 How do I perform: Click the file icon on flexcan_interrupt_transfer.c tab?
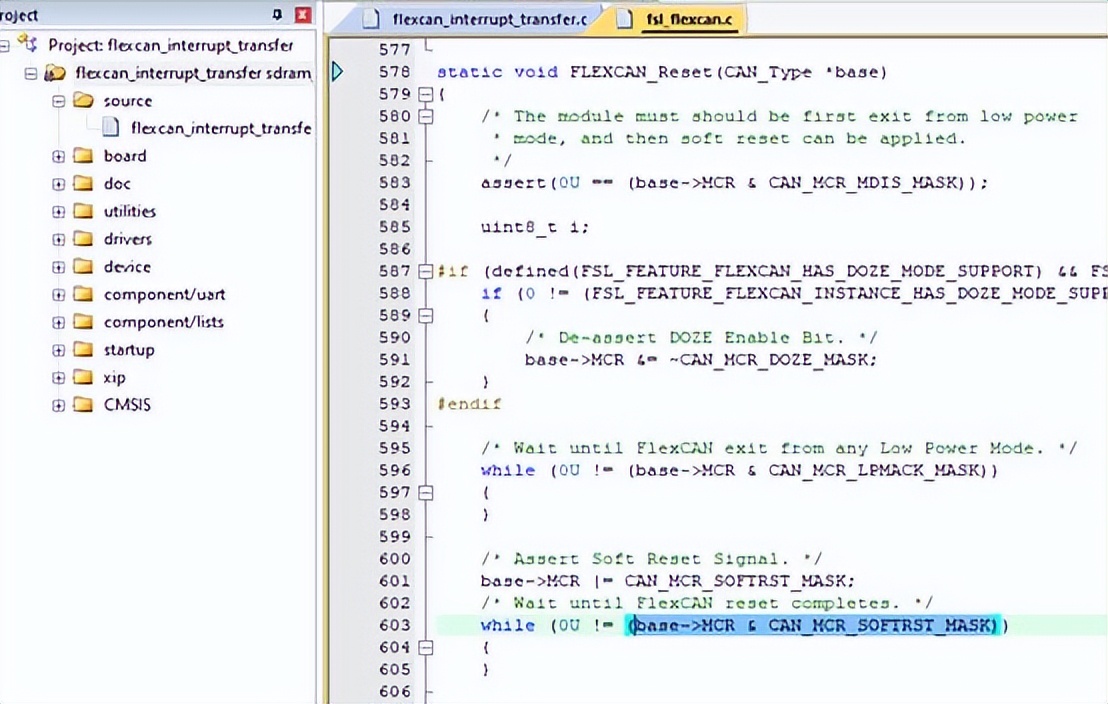click(x=370, y=19)
